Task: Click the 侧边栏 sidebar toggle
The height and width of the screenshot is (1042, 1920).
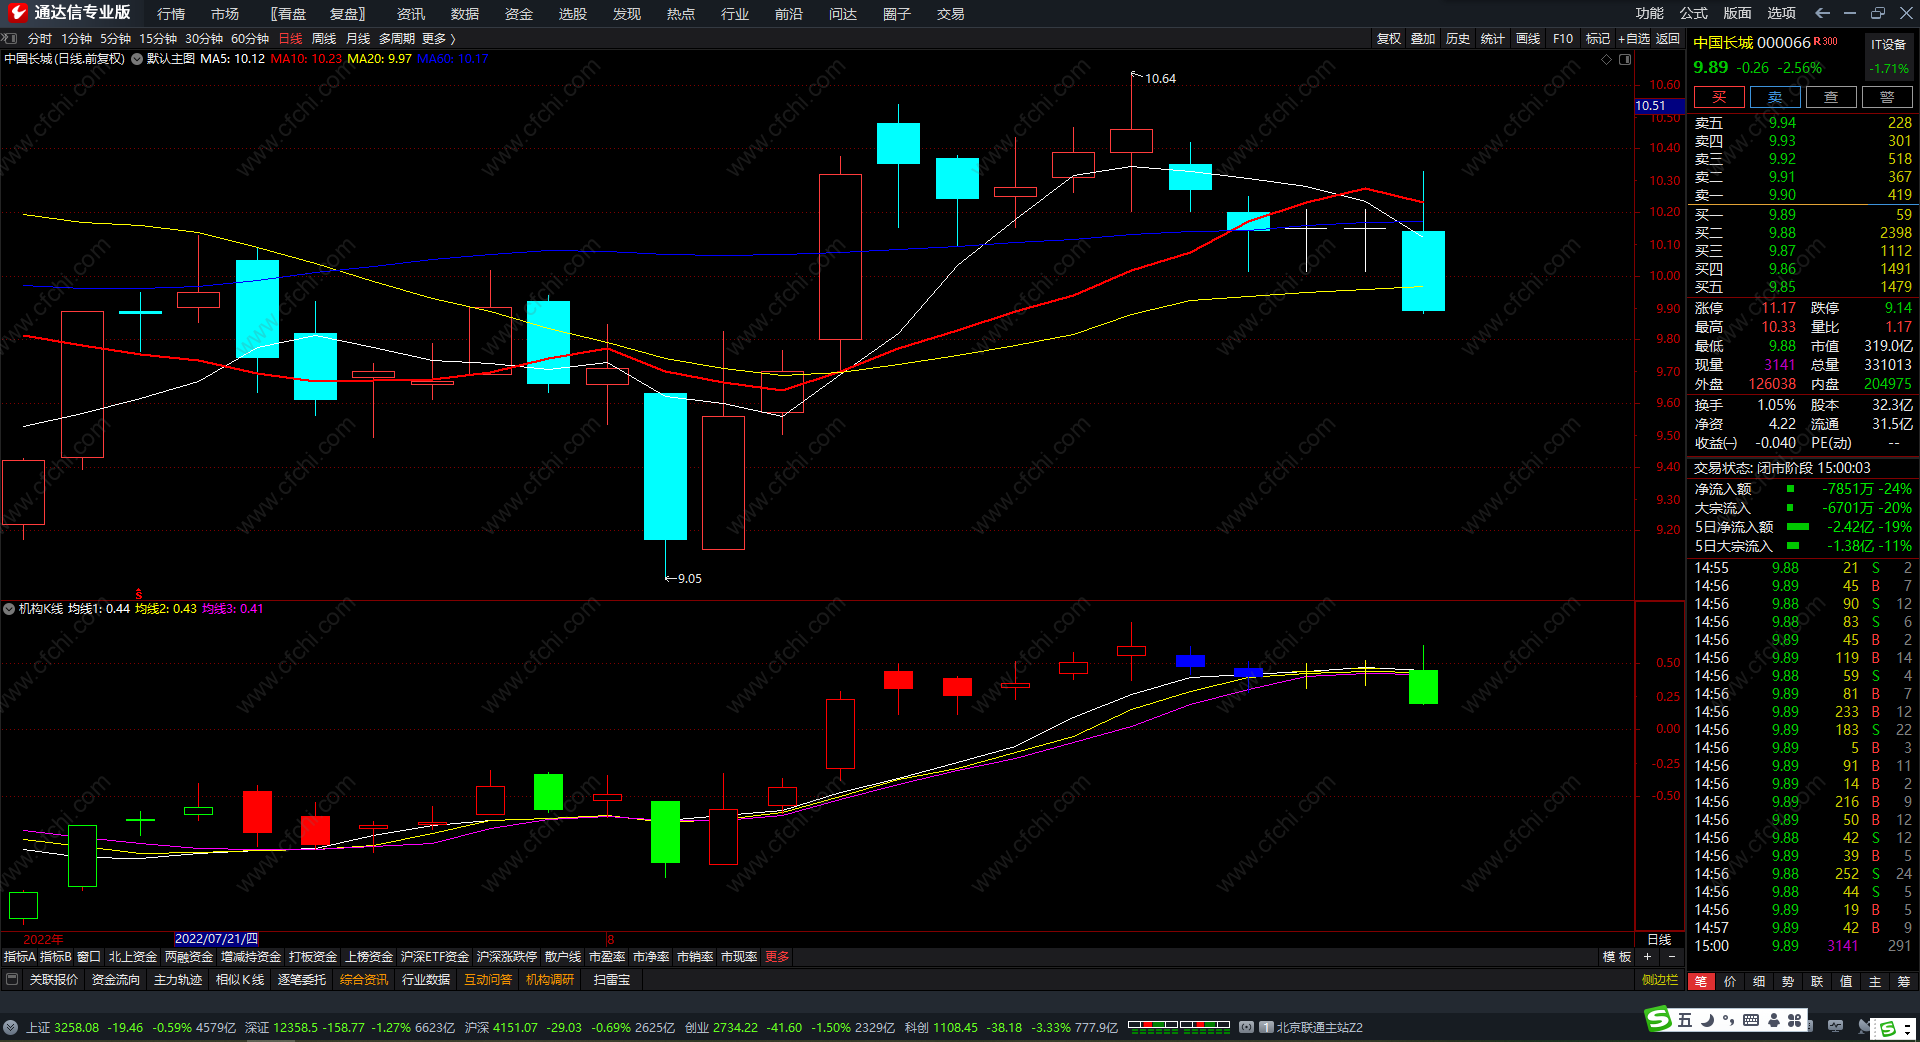Action: pyautogui.click(x=1660, y=980)
